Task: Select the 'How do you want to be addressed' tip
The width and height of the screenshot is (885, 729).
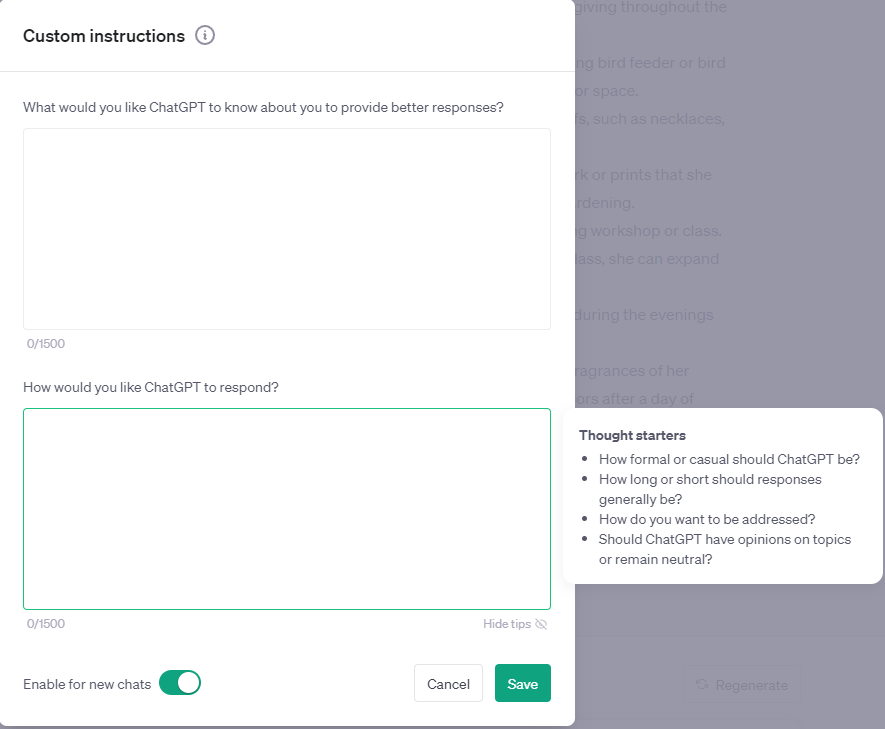Action: (707, 519)
